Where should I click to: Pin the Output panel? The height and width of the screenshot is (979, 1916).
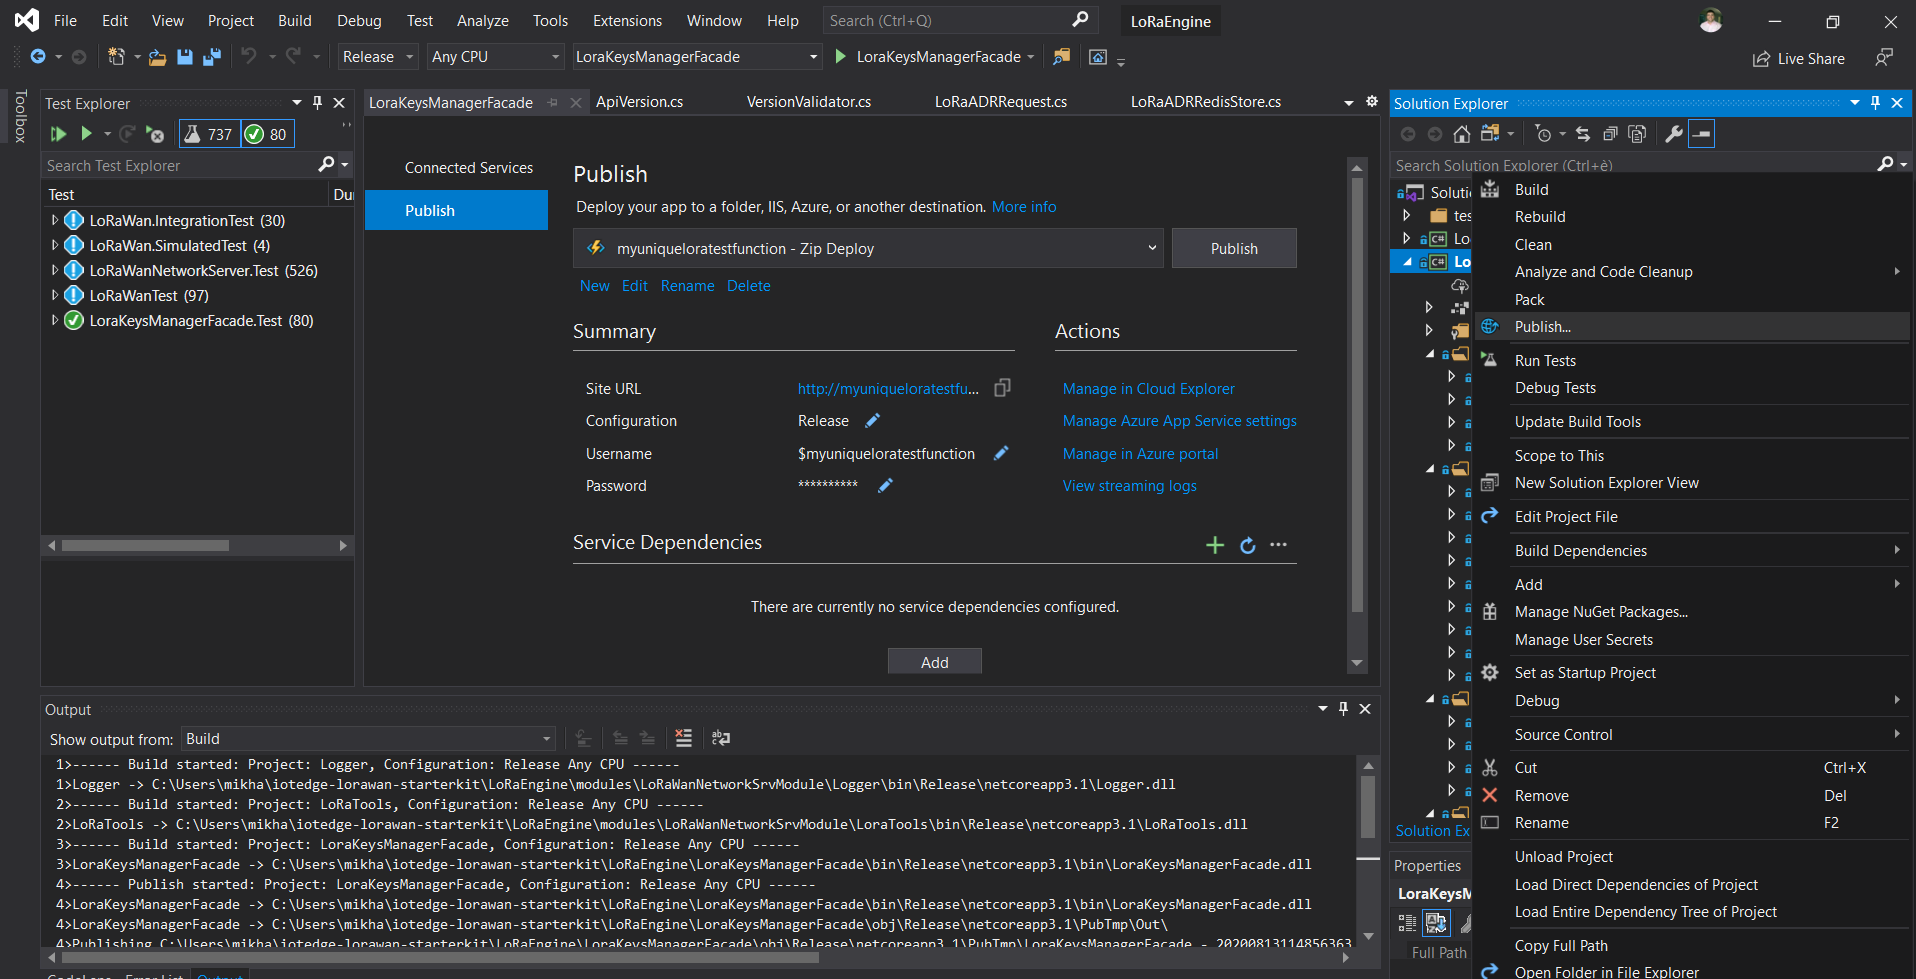pos(1343,708)
